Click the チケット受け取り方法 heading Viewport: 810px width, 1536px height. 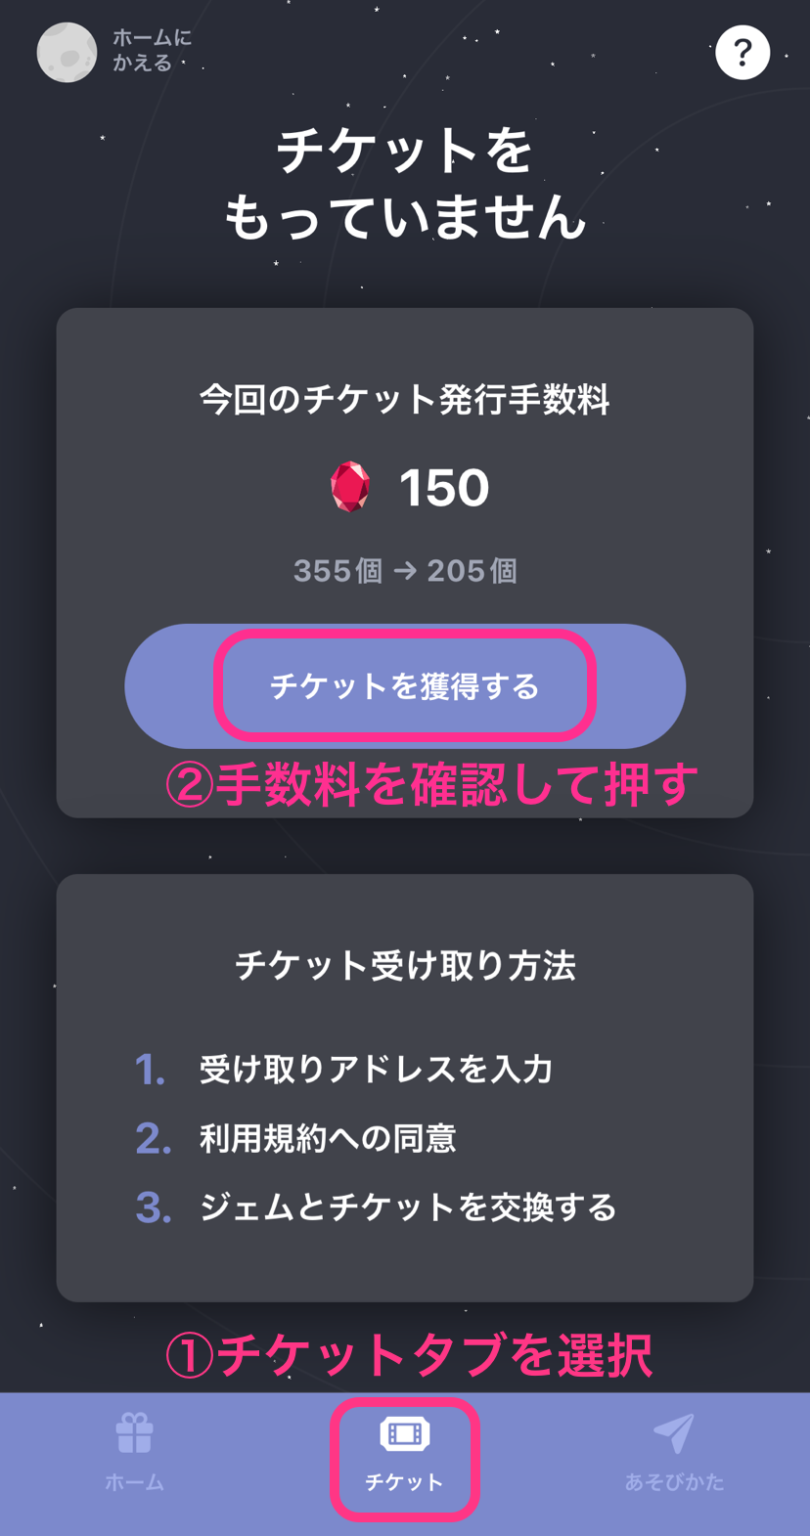click(x=405, y=966)
